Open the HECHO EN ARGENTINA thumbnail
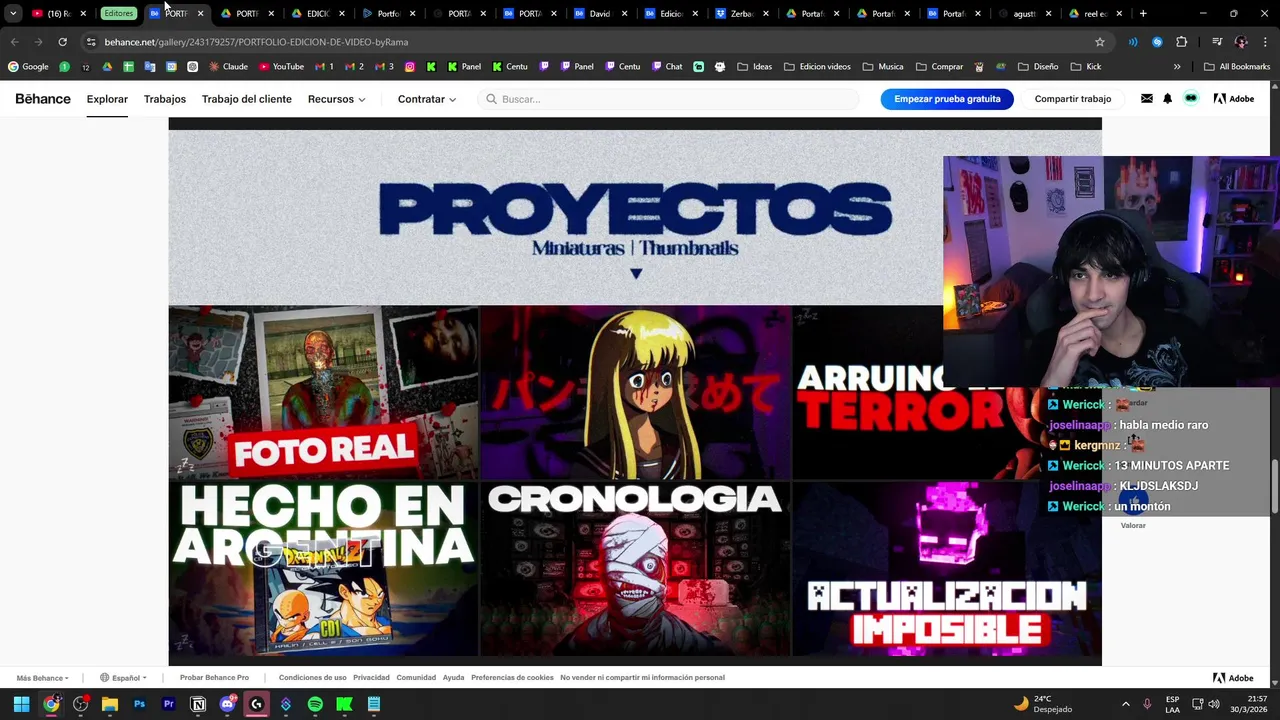The image size is (1280, 720). [x=323, y=569]
